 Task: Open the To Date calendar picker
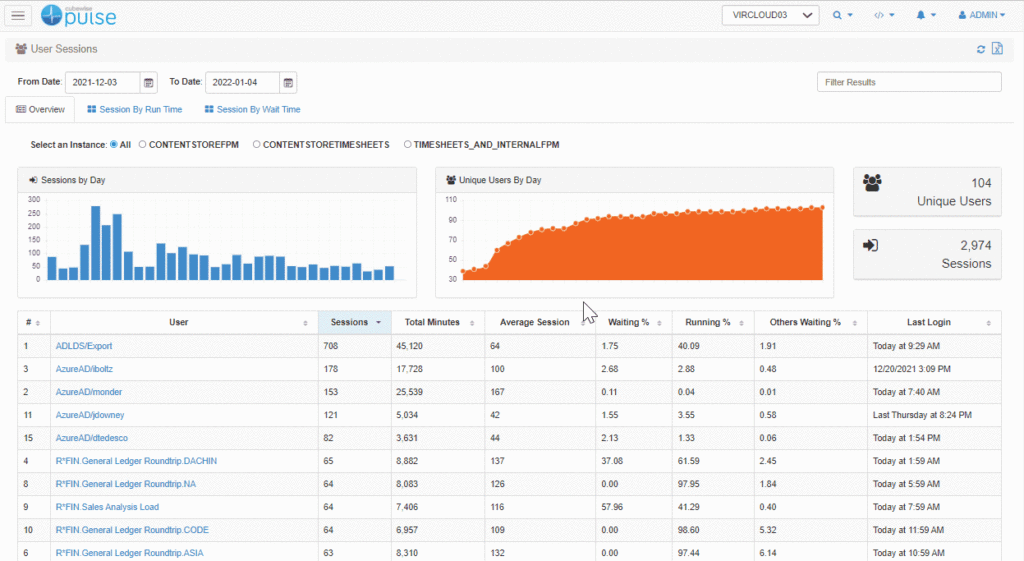pyautogui.click(x=288, y=83)
